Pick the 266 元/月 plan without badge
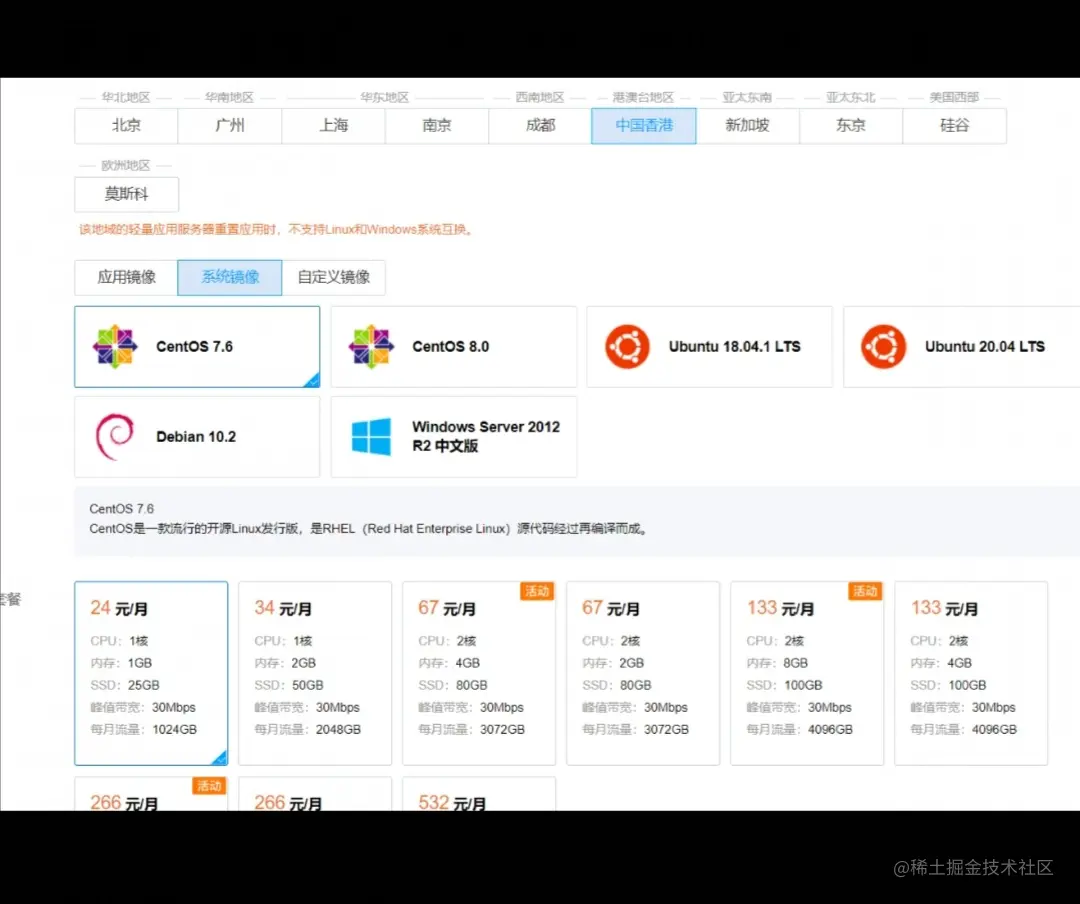Screen dimensions: 1080x904 (x=315, y=794)
